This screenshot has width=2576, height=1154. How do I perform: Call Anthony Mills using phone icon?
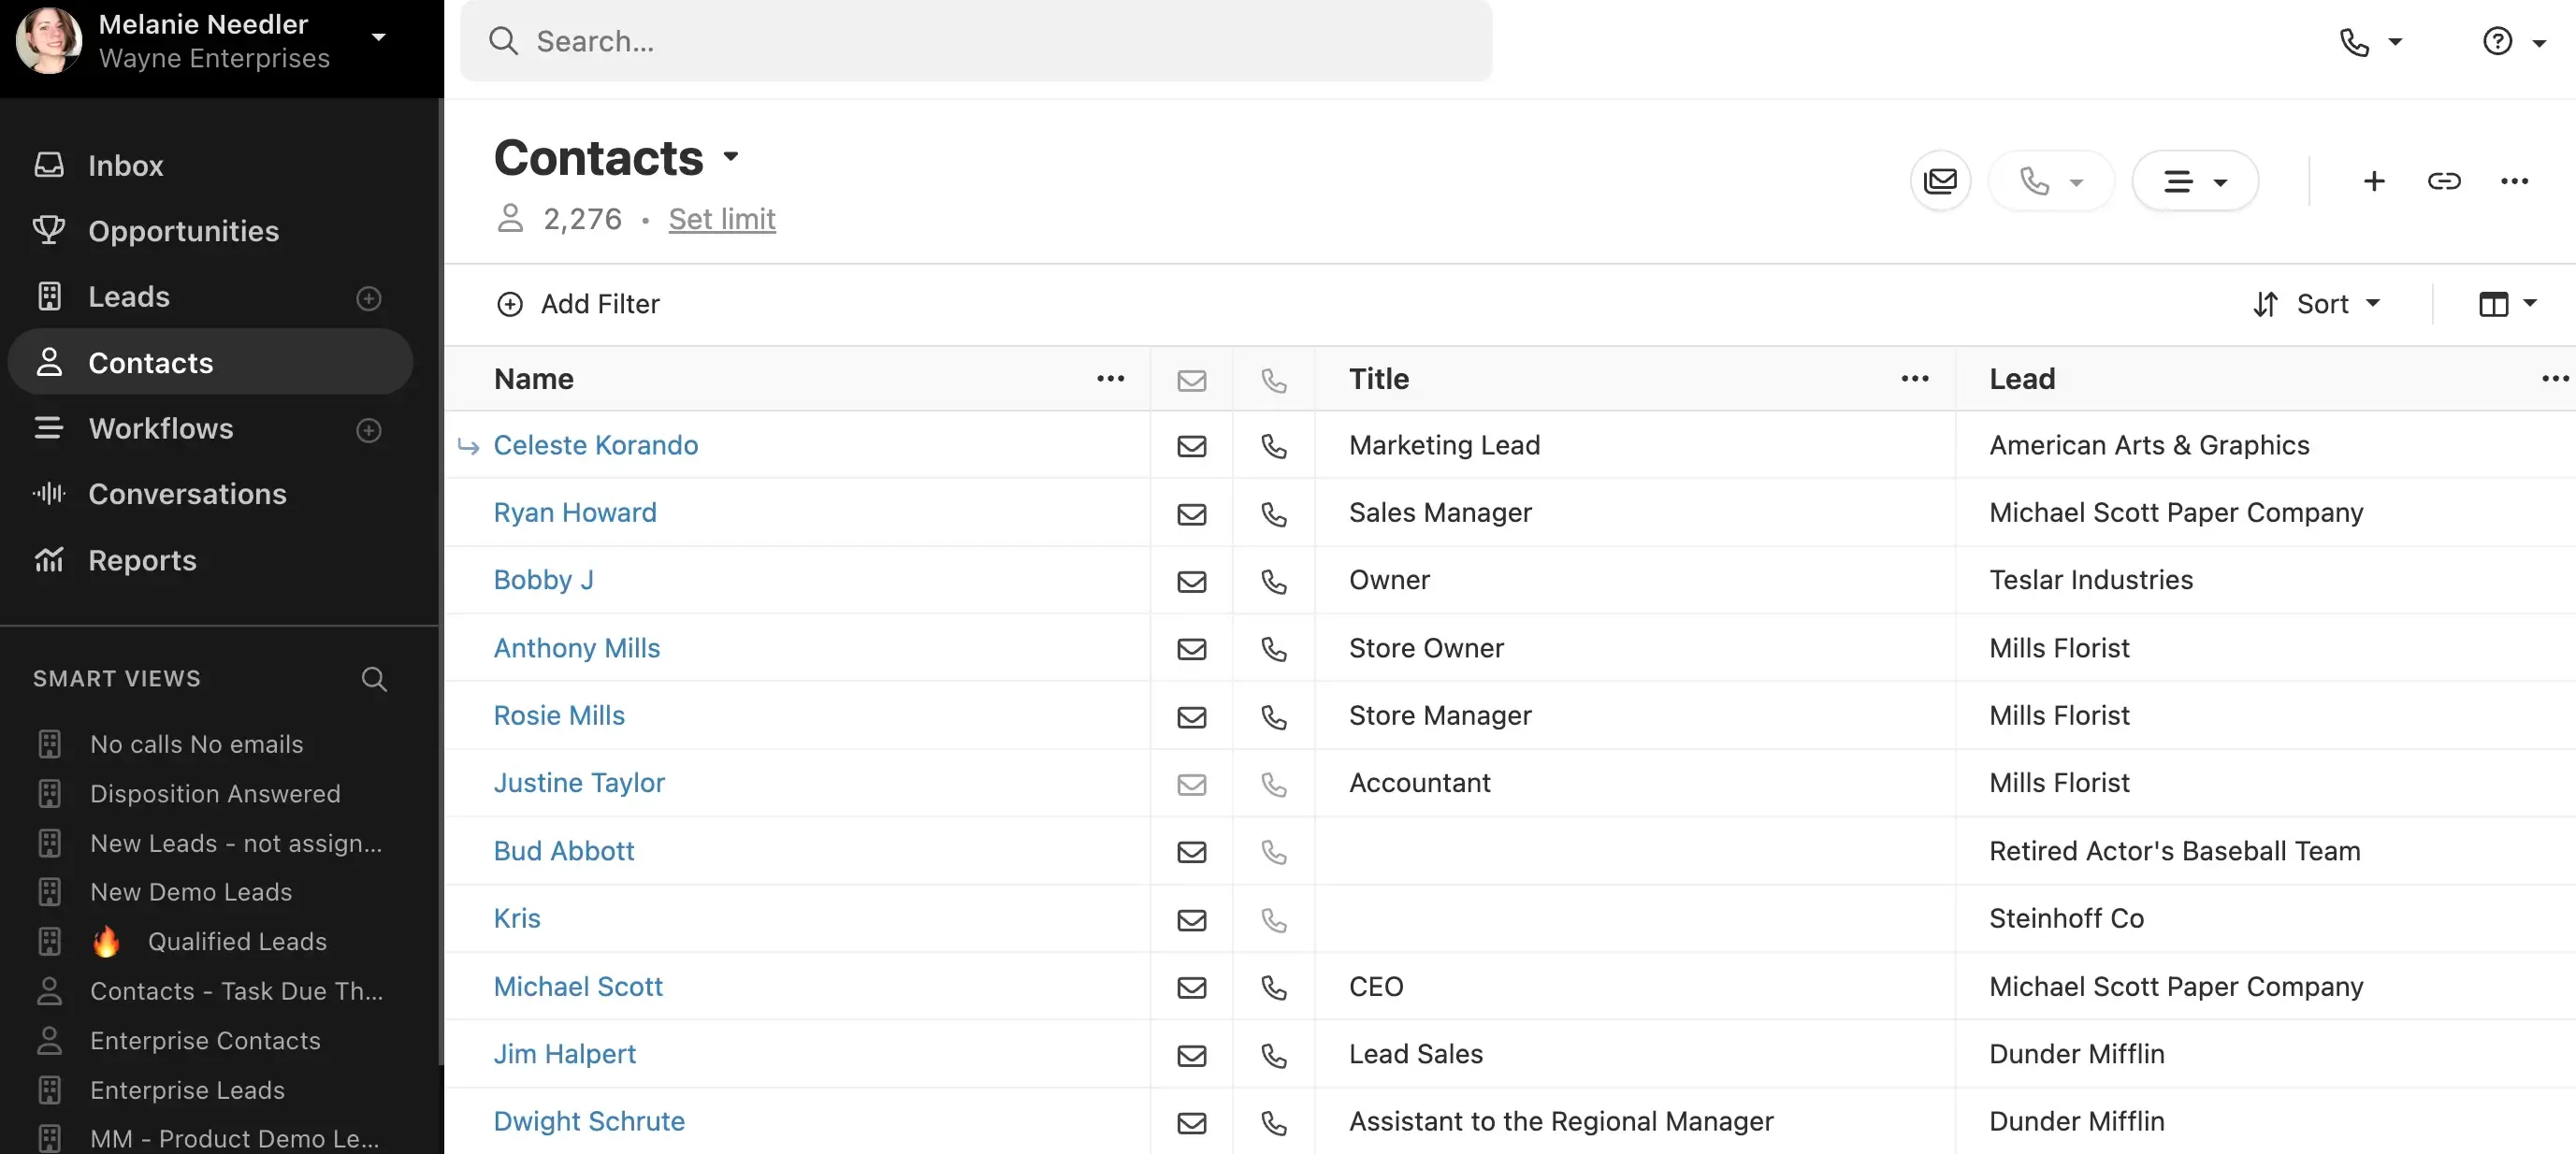click(1273, 649)
